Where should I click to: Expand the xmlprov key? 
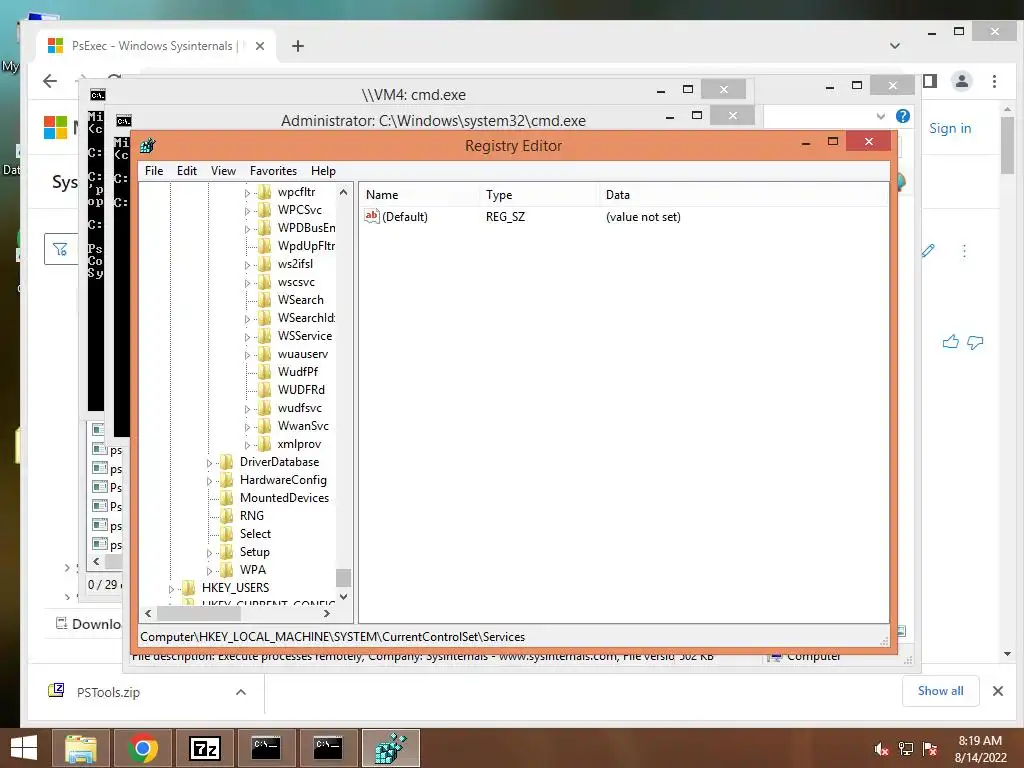(x=248, y=445)
